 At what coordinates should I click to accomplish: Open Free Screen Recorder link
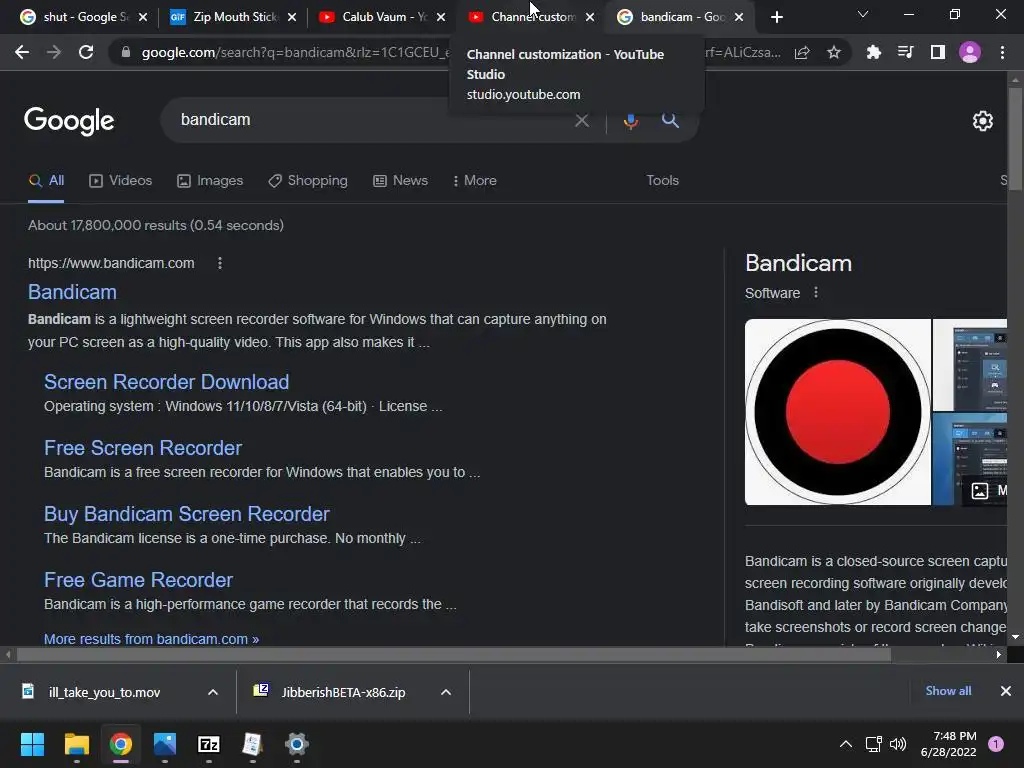tap(143, 448)
